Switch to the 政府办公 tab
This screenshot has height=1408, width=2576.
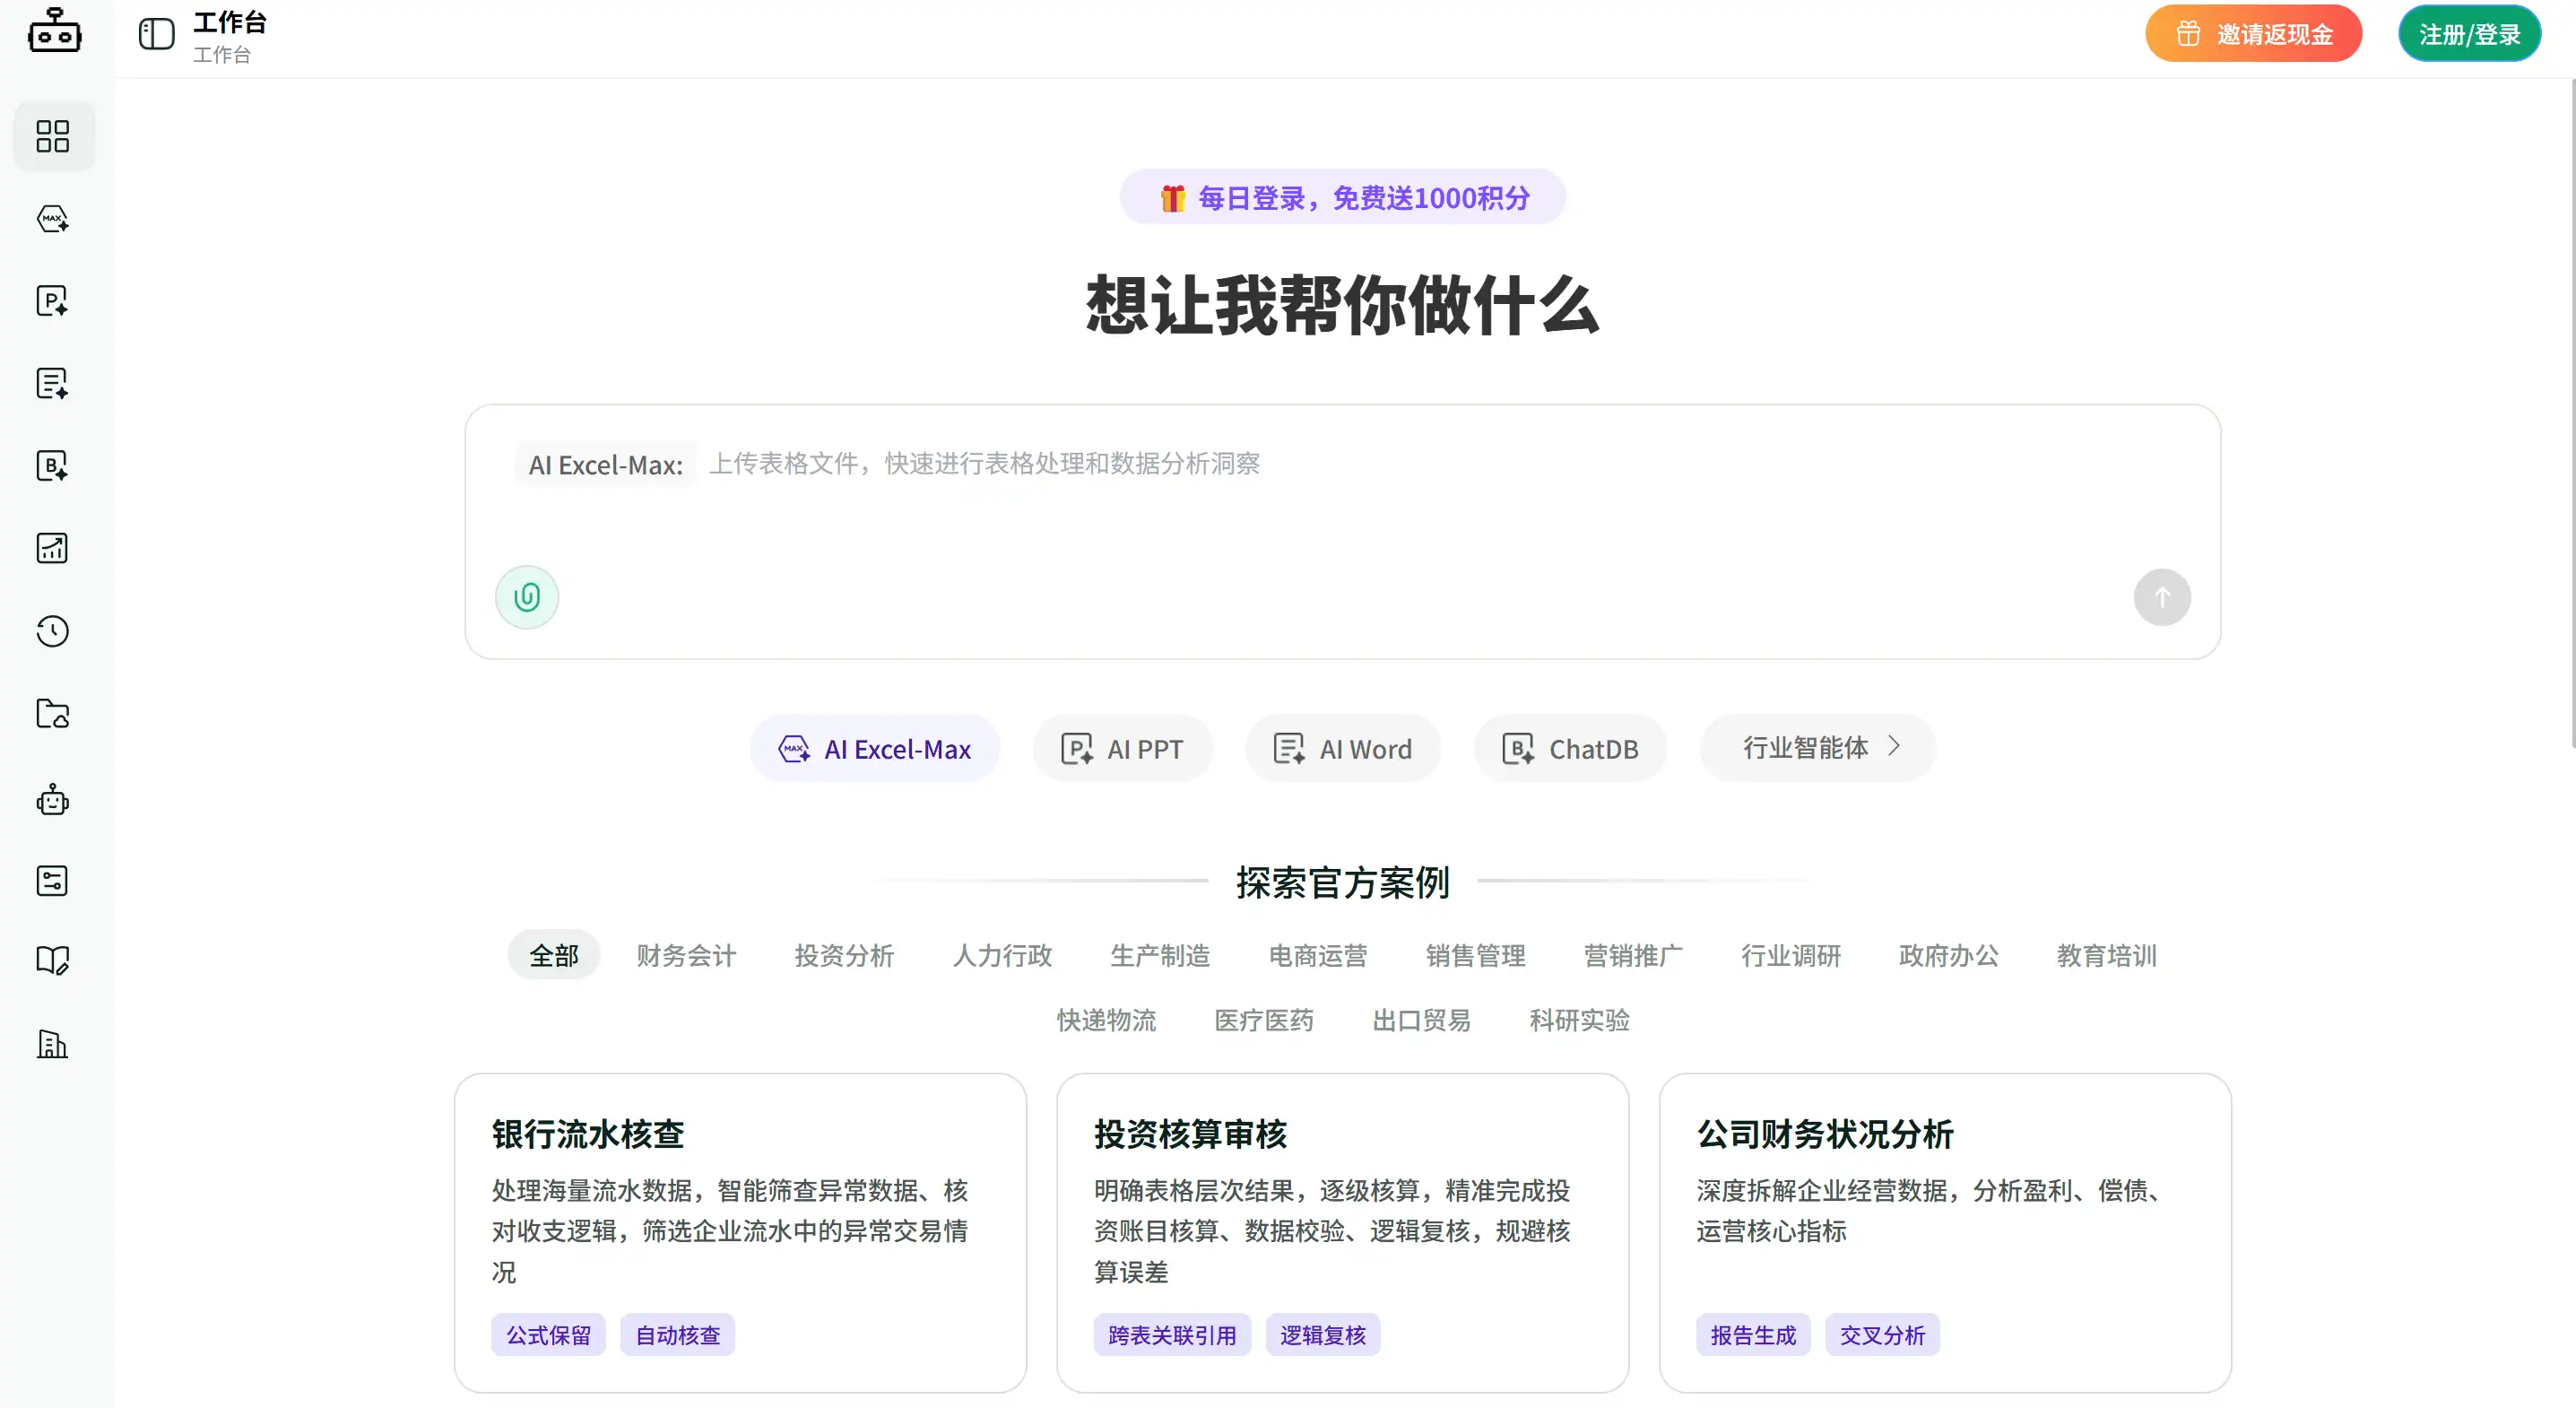1949,955
